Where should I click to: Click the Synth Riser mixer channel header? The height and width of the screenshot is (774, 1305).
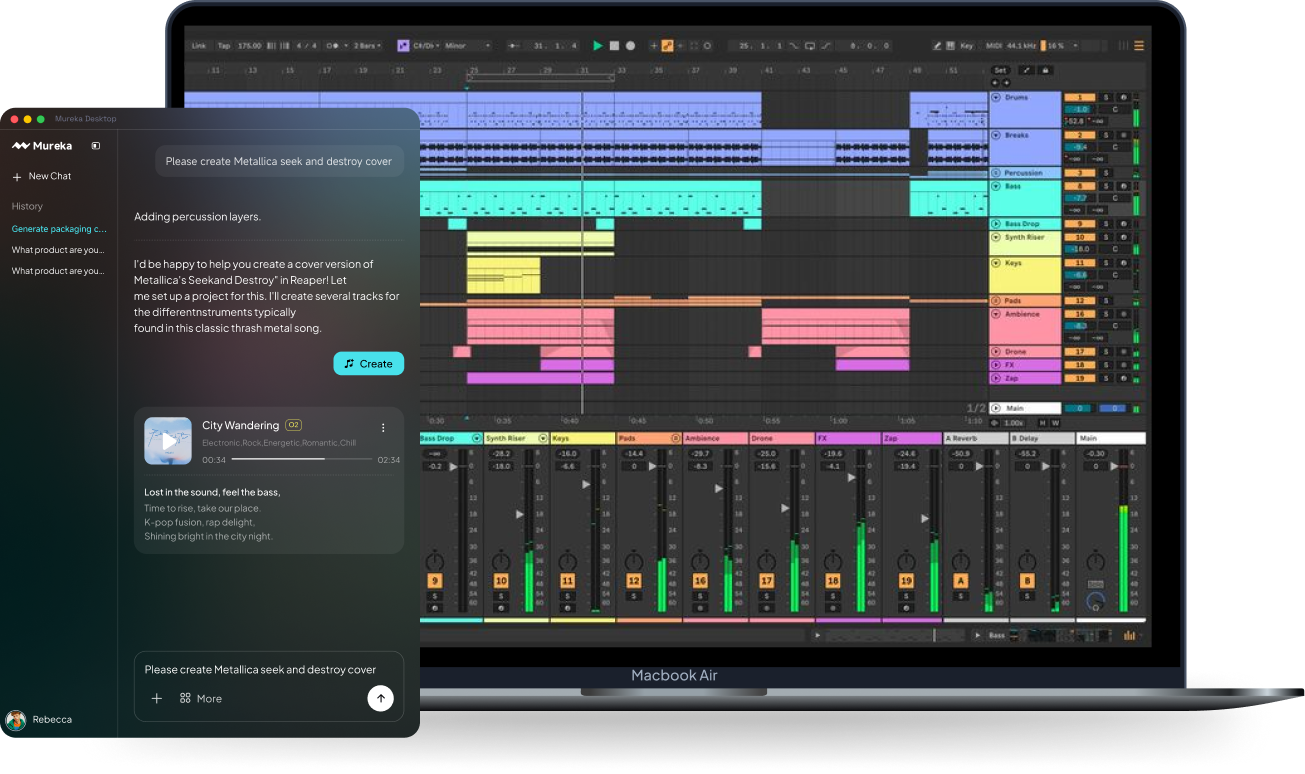[516, 438]
